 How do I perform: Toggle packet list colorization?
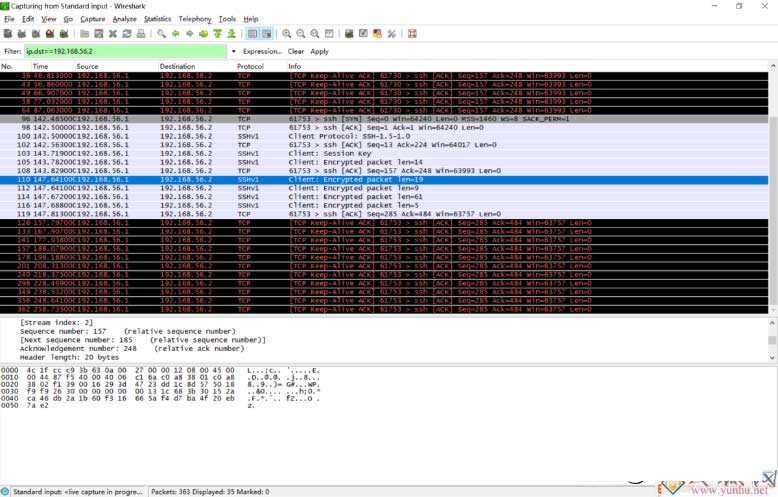(252, 33)
